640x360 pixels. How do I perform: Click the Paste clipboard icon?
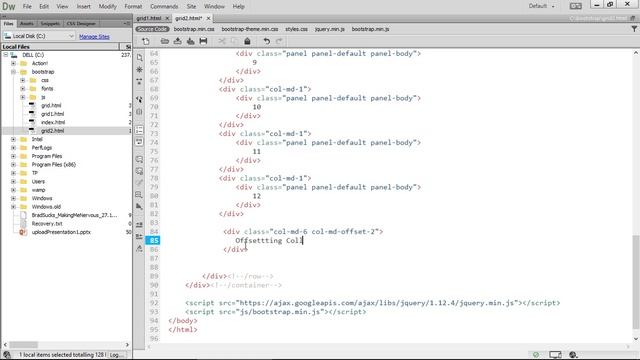coord(247,41)
